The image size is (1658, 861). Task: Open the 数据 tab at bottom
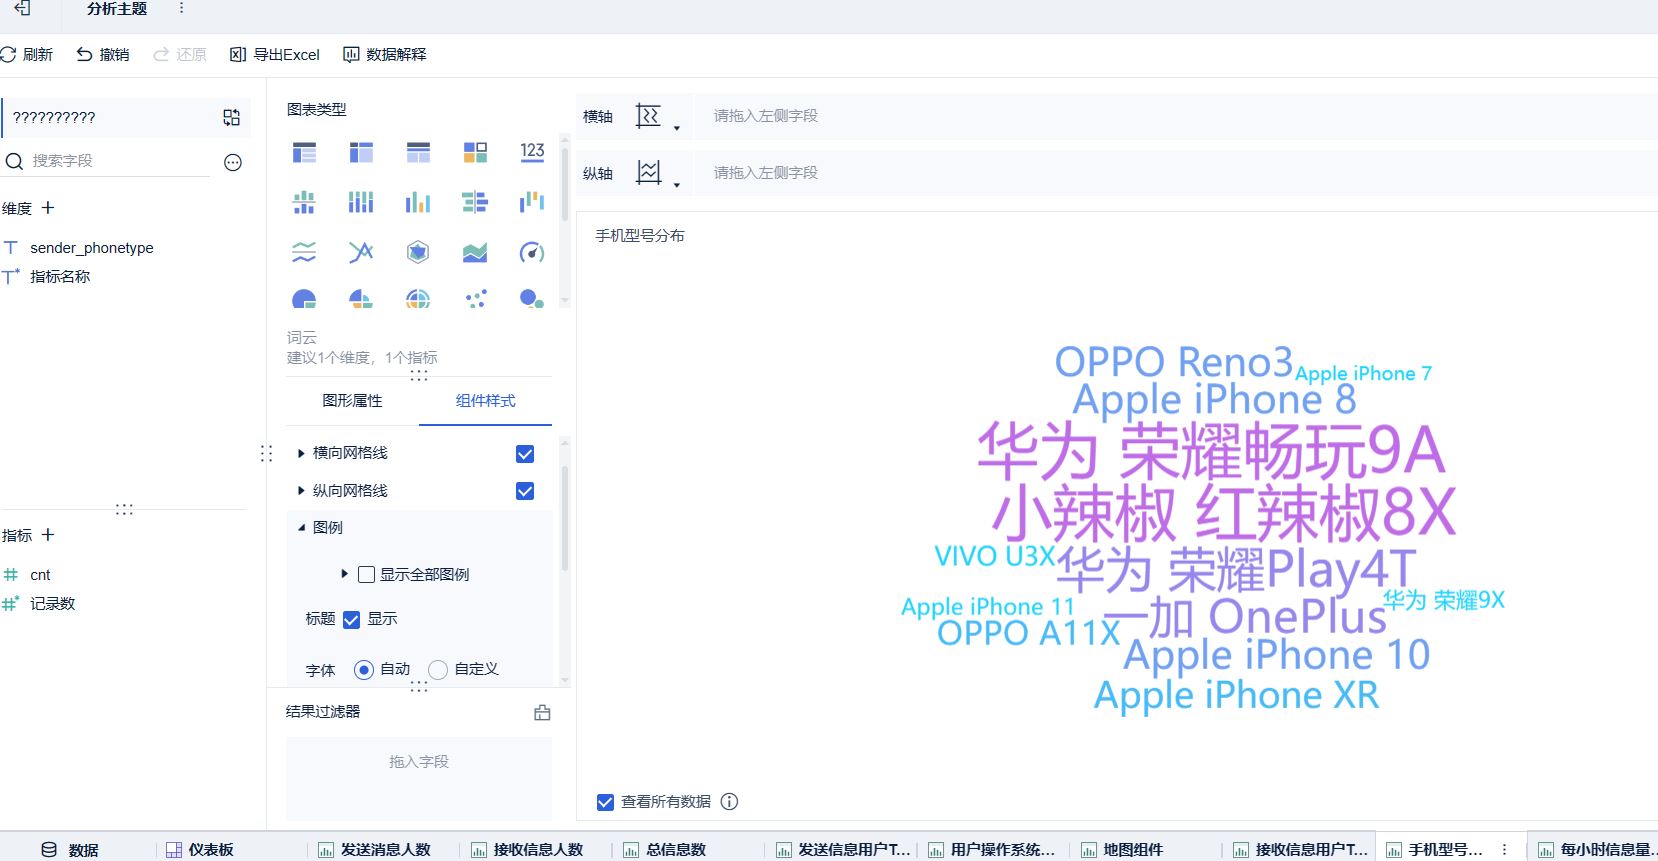coord(70,849)
